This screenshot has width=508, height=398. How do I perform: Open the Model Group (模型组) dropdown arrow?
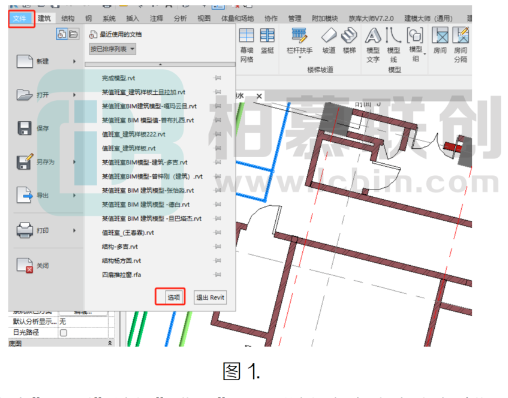coord(425,54)
